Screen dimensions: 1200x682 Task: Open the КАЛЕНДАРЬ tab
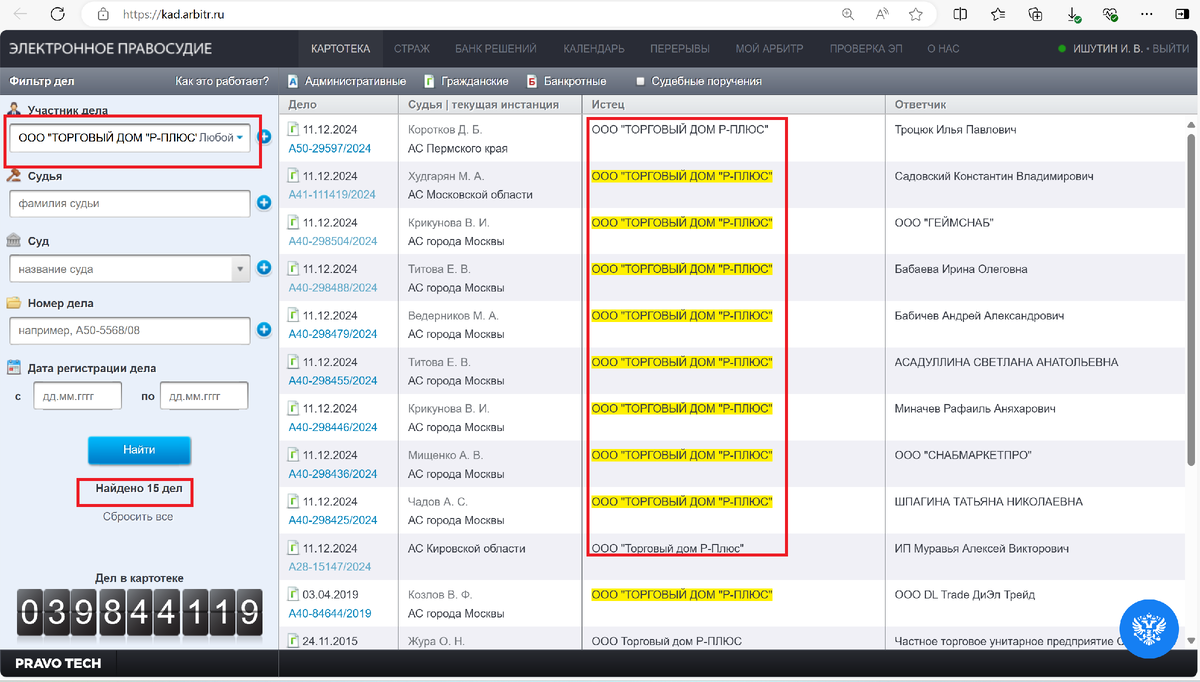[594, 49]
